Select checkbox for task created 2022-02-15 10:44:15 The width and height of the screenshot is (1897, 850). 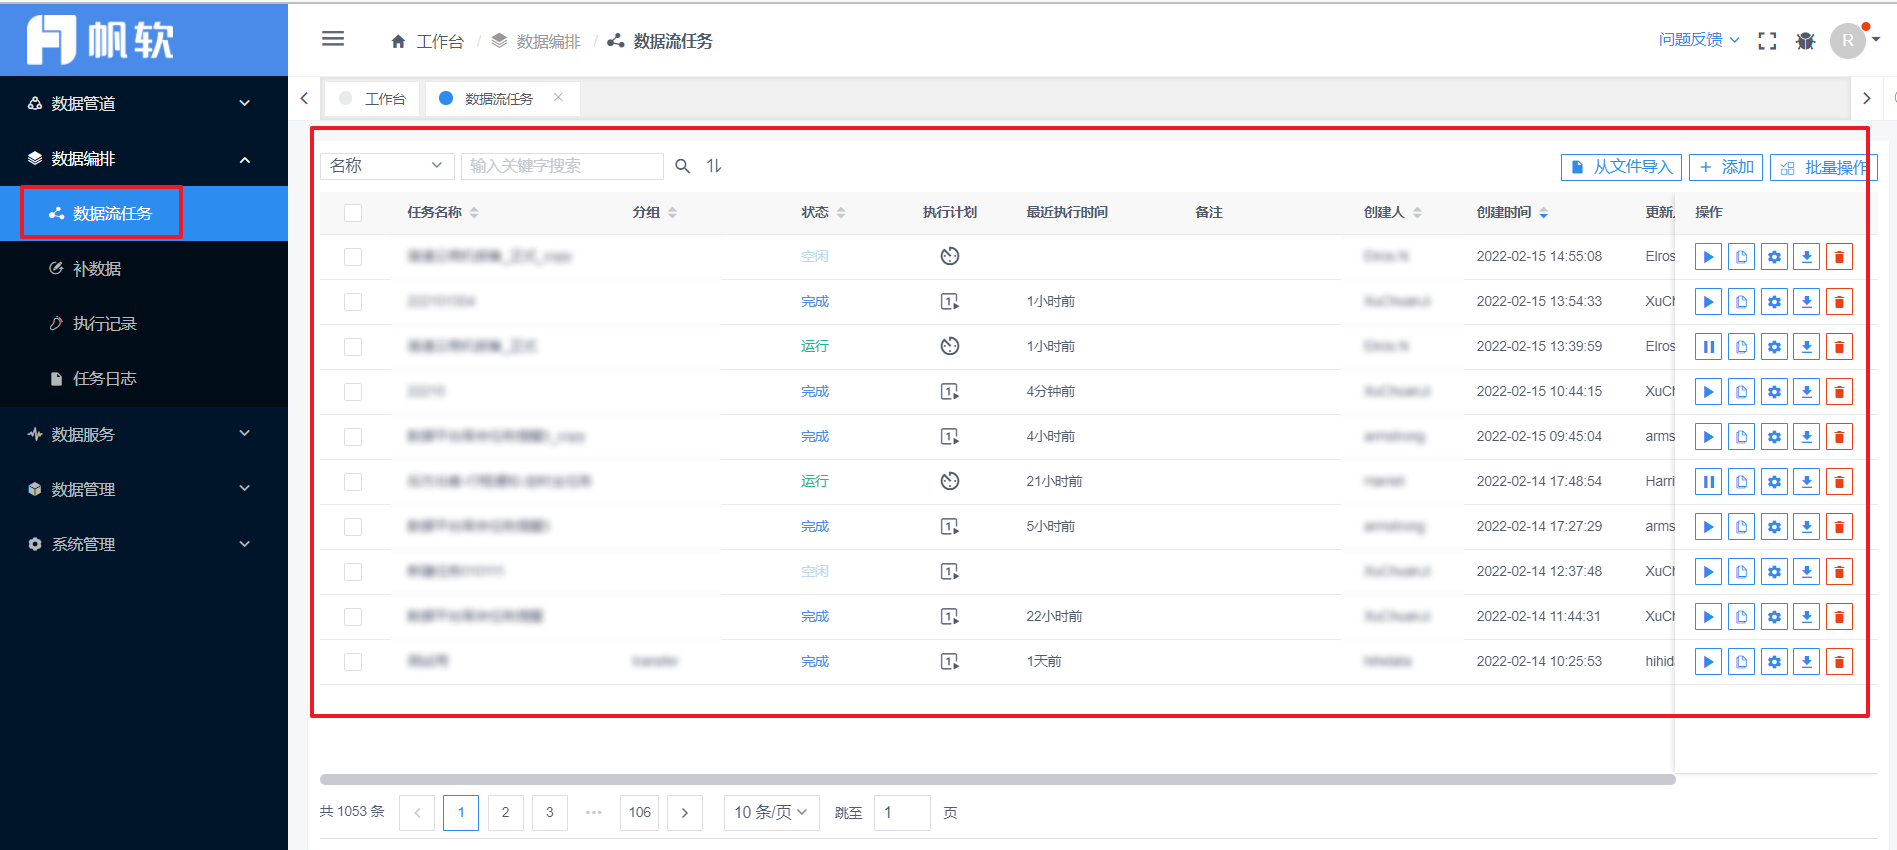[353, 392]
